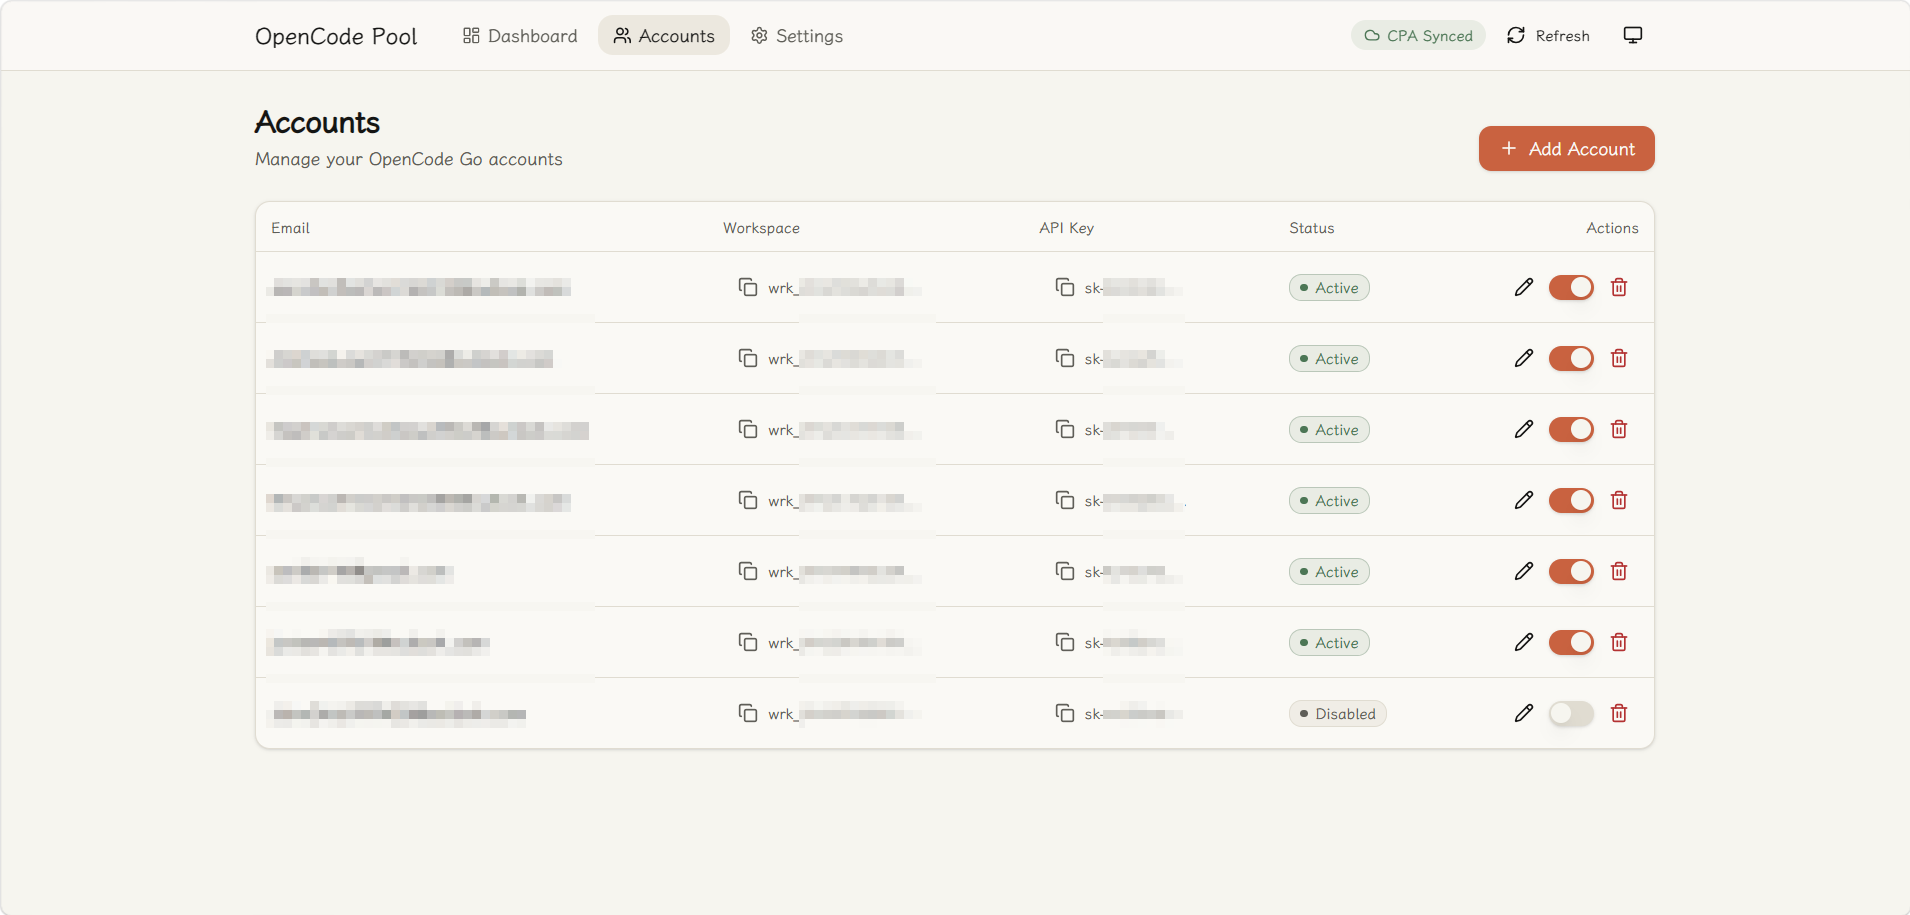The image size is (1910, 915).
Task: Copy API key in fifth account row
Action: pos(1065,571)
